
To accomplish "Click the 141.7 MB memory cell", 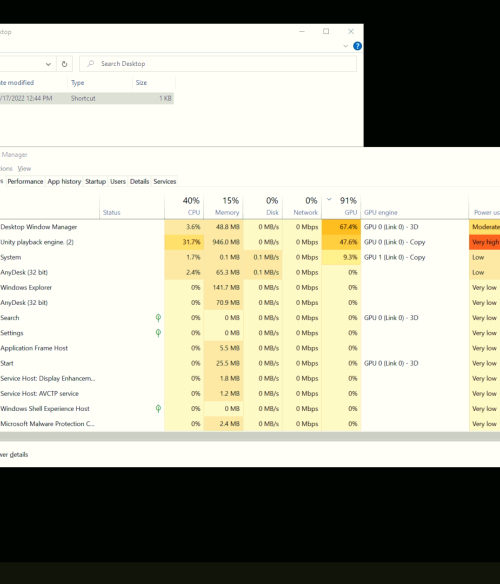I will tap(224, 288).
